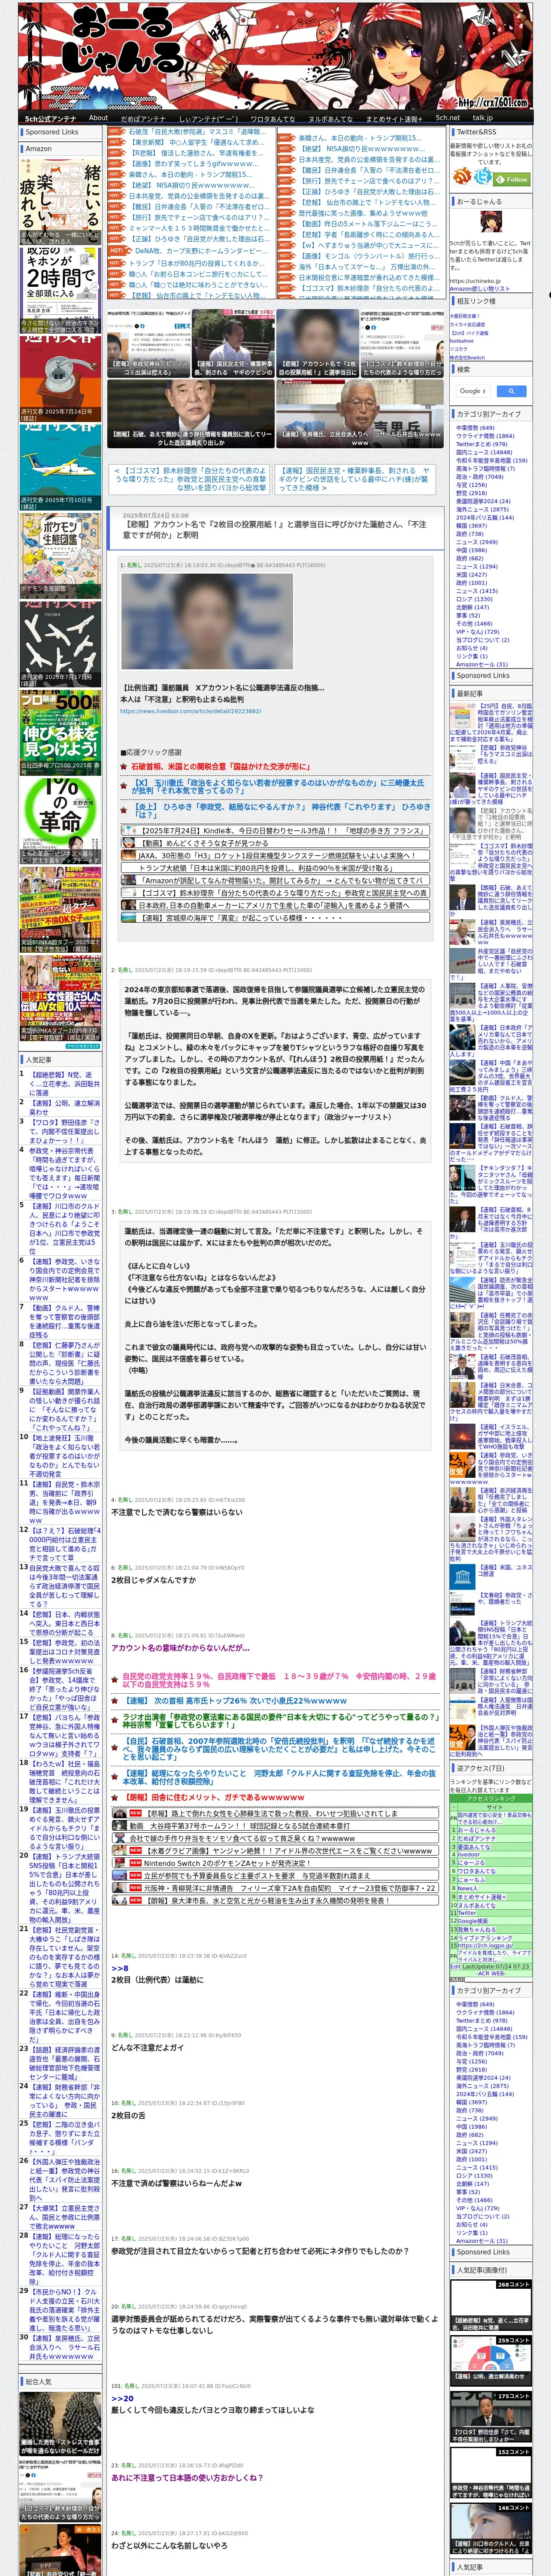The height and width of the screenshot is (2576, 551).
Task: Open the だめぽアンテナ nav item
Action: pyautogui.click(x=143, y=118)
